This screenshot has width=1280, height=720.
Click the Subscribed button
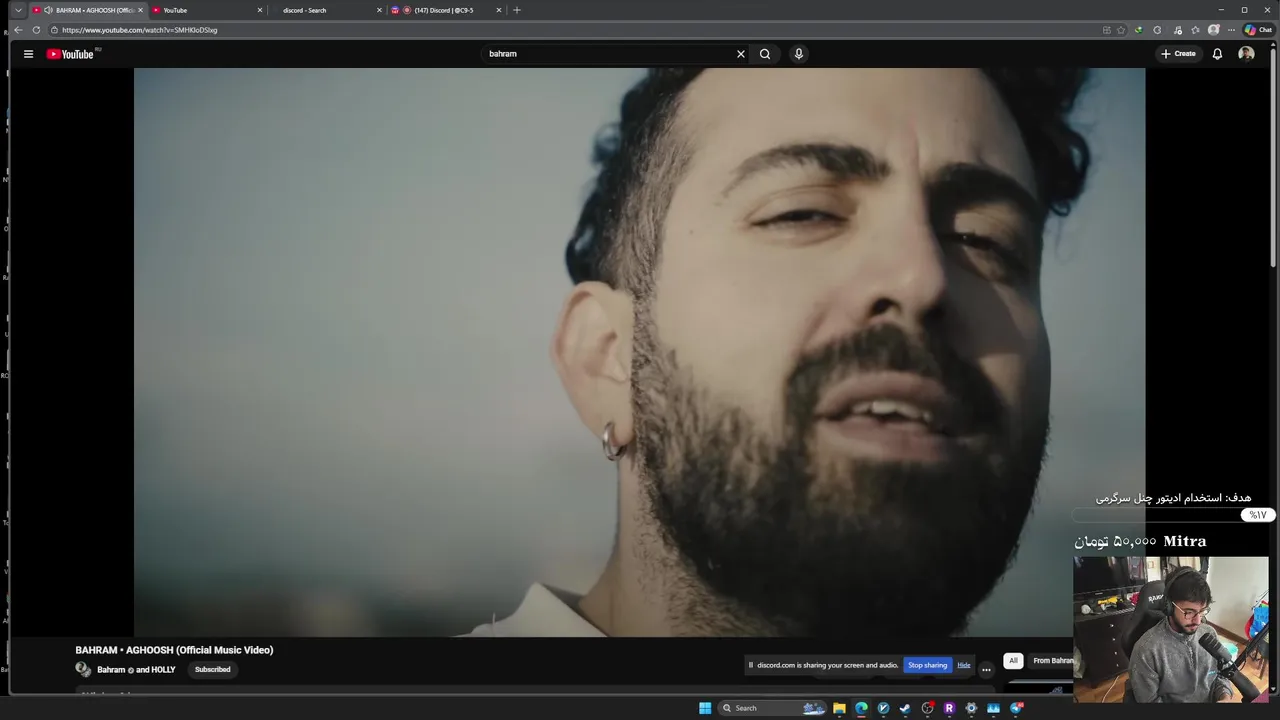pos(212,670)
